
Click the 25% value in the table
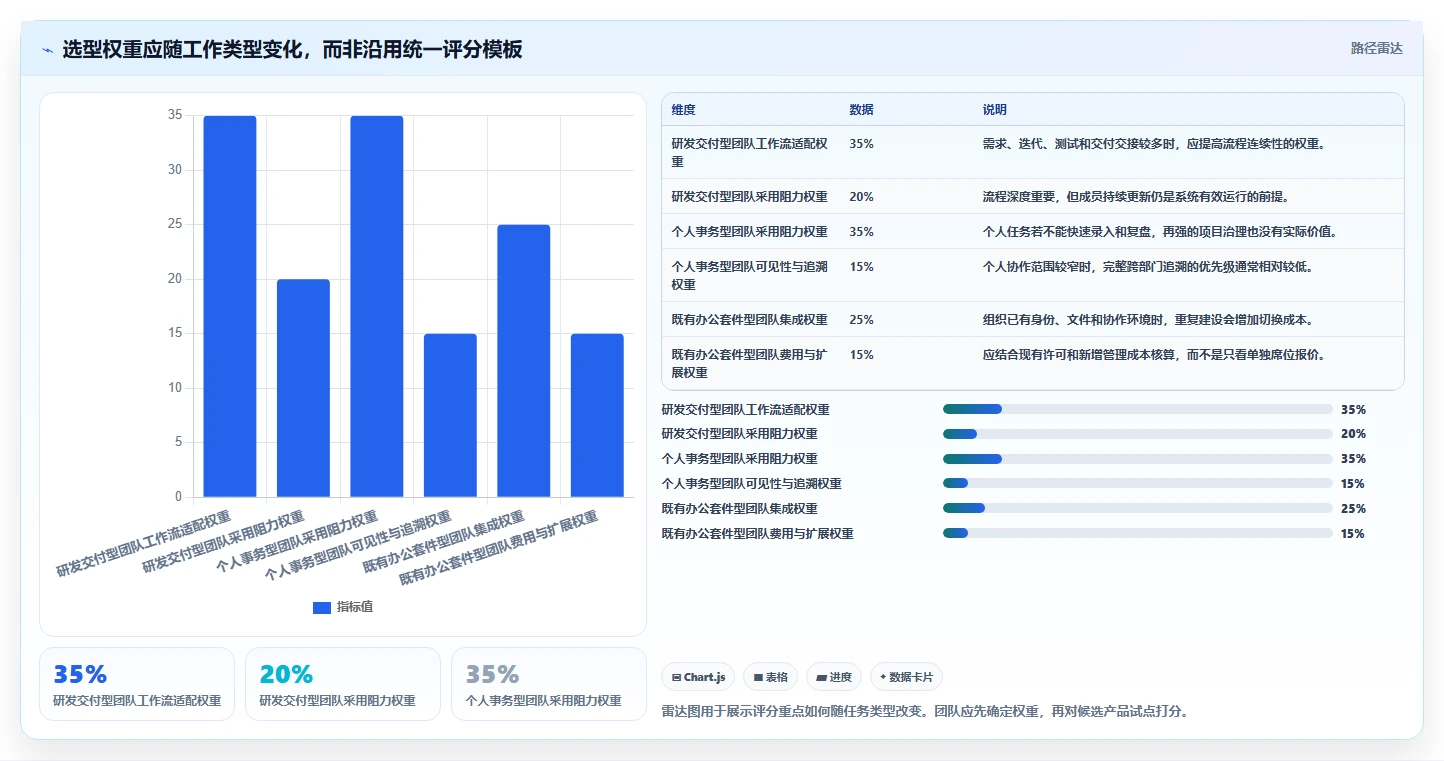862,319
